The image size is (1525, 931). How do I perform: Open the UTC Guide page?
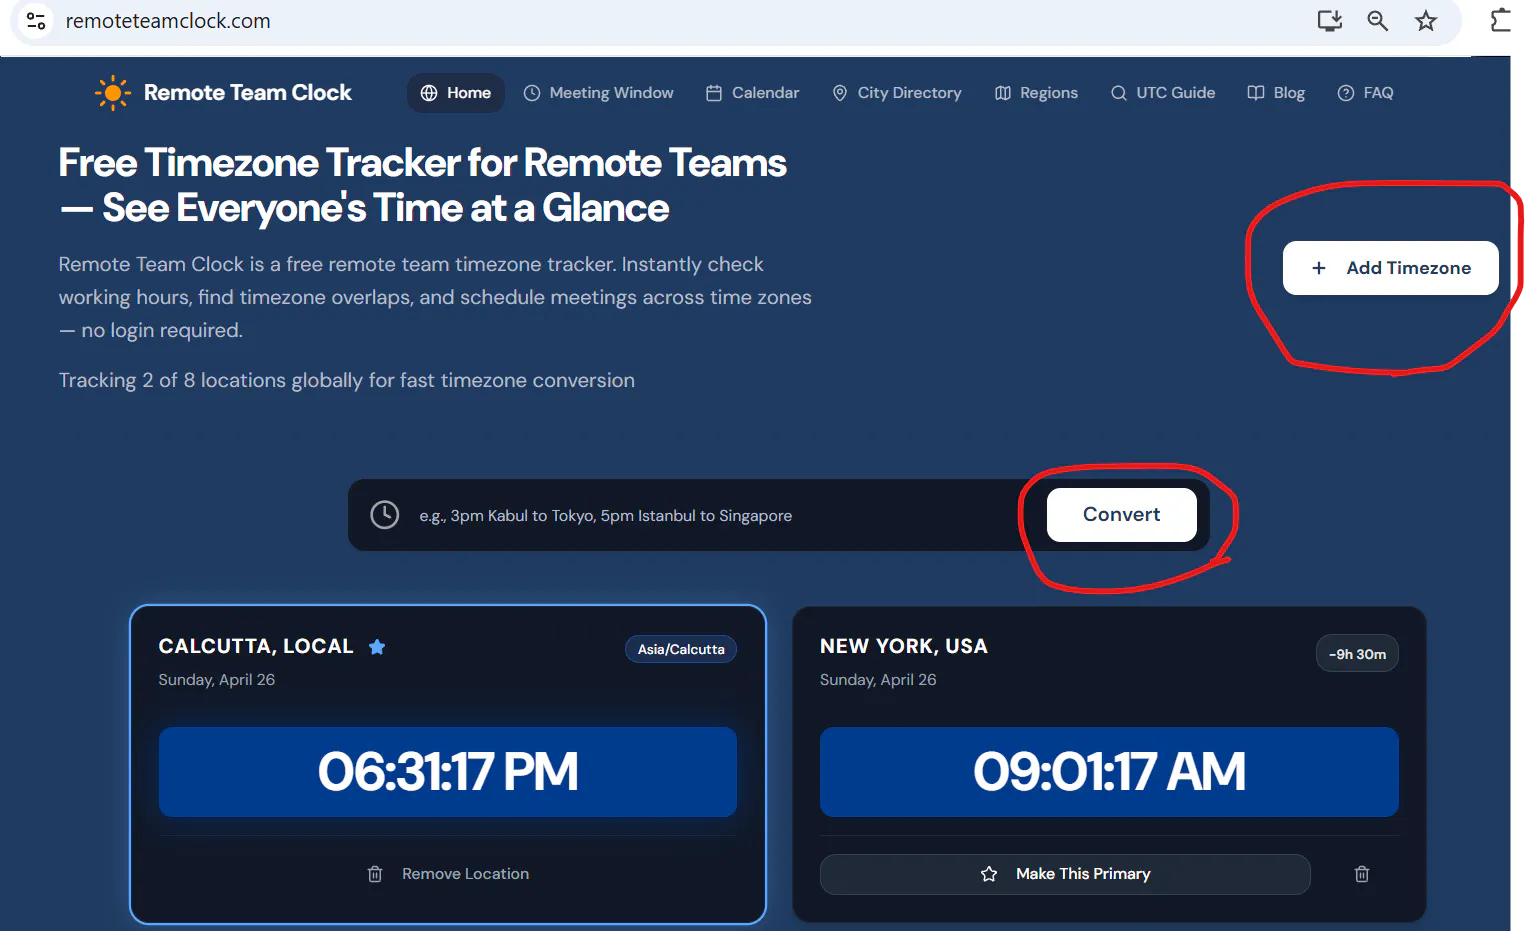coord(1163,93)
